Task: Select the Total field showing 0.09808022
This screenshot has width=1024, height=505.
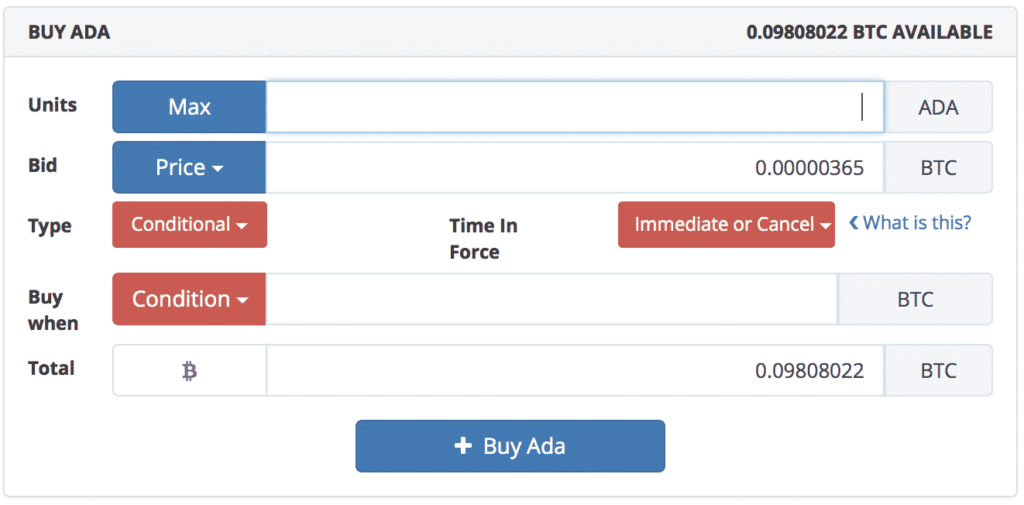Action: [x=575, y=370]
